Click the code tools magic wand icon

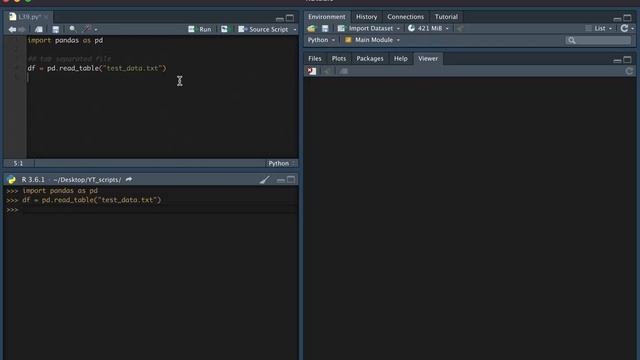(x=86, y=29)
